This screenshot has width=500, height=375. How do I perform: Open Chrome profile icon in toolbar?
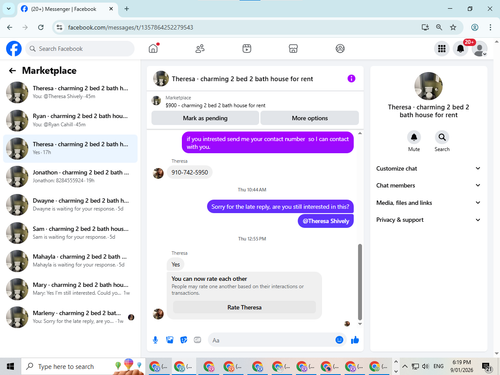[x=475, y=27]
